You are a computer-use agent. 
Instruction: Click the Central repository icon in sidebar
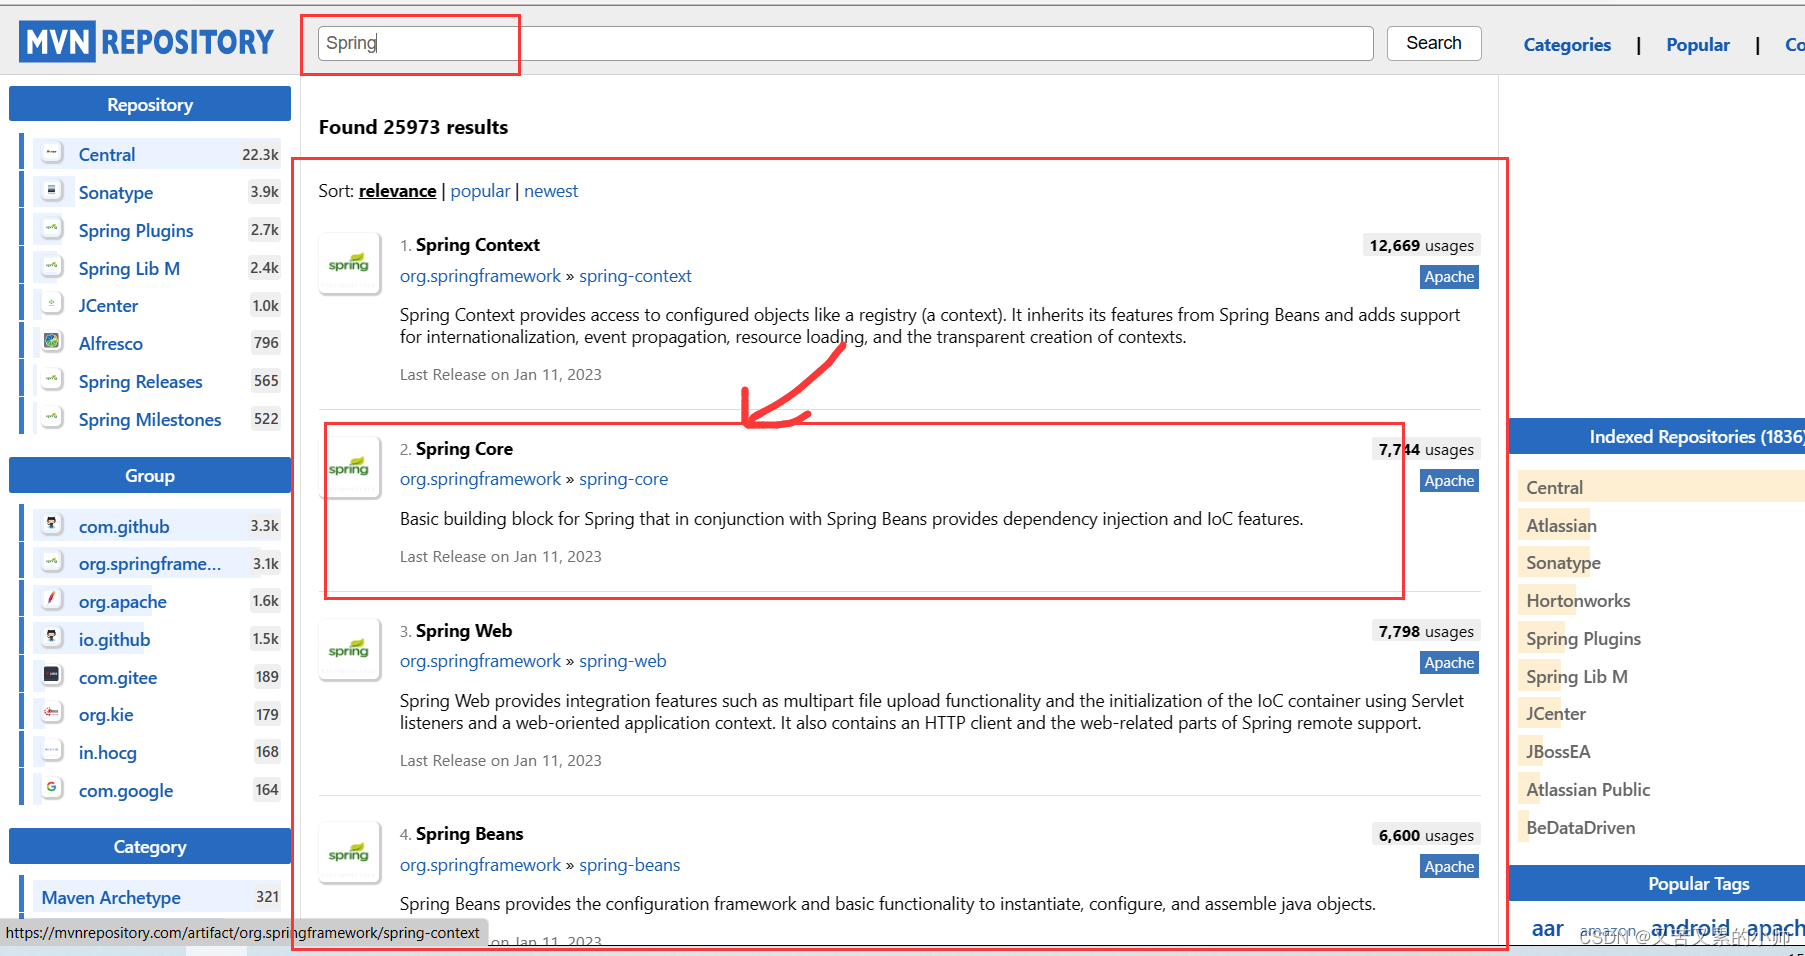coord(52,153)
